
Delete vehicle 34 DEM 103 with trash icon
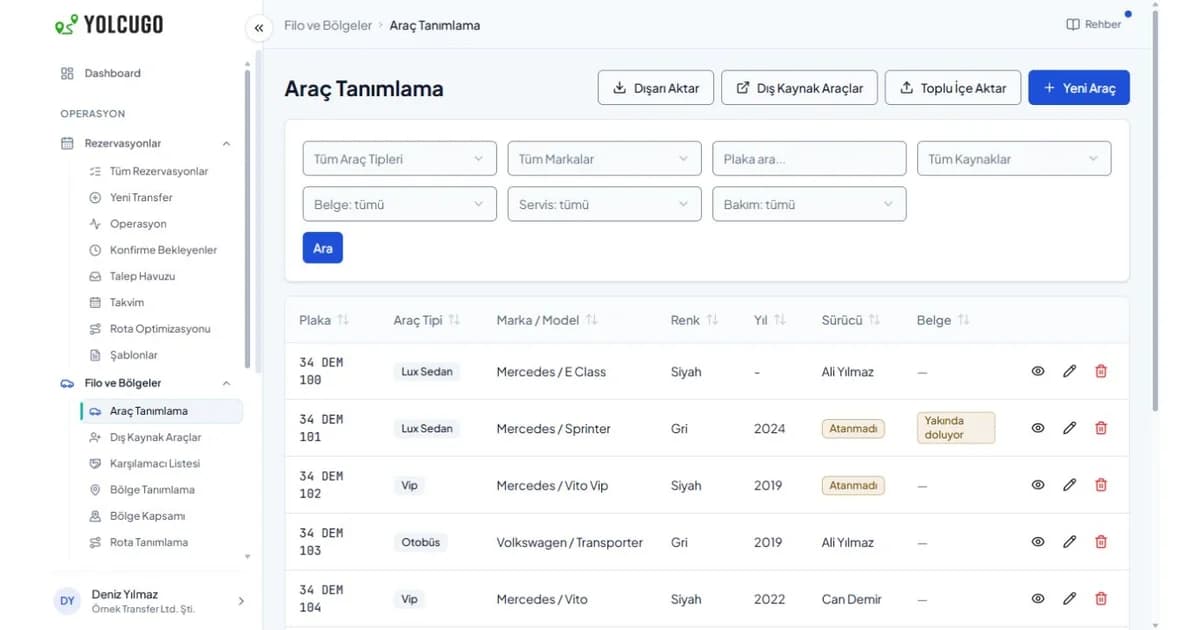pyautogui.click(x=1101, y=542)
